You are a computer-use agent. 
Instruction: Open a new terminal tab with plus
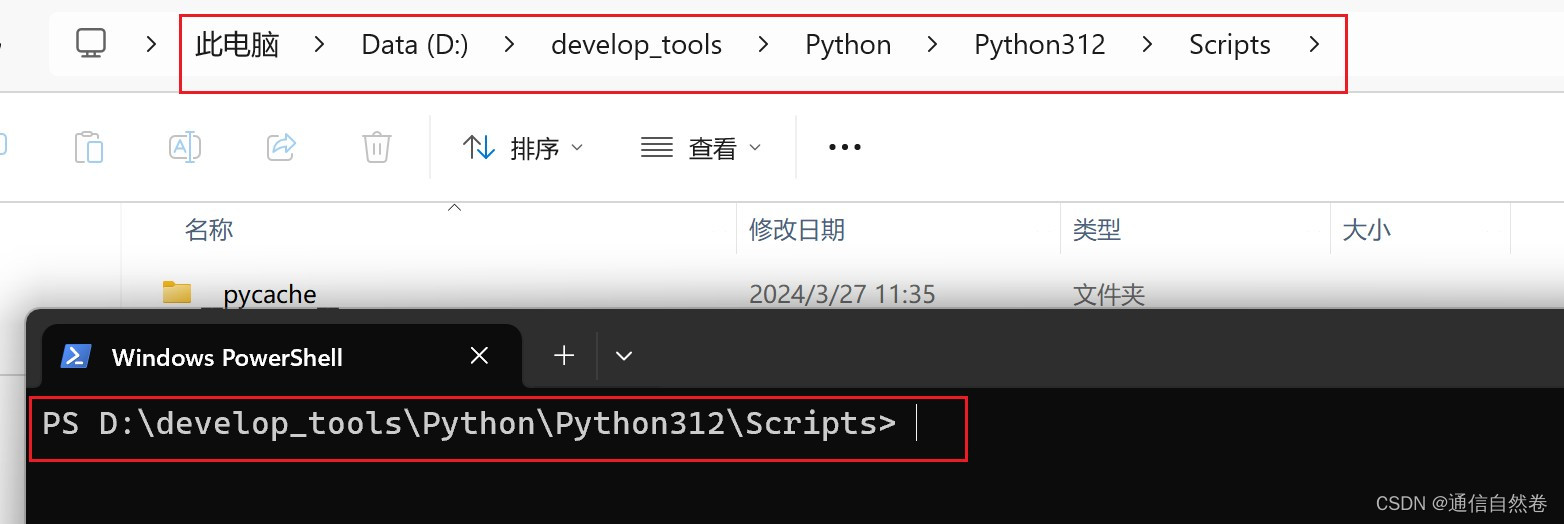[564, 355]
